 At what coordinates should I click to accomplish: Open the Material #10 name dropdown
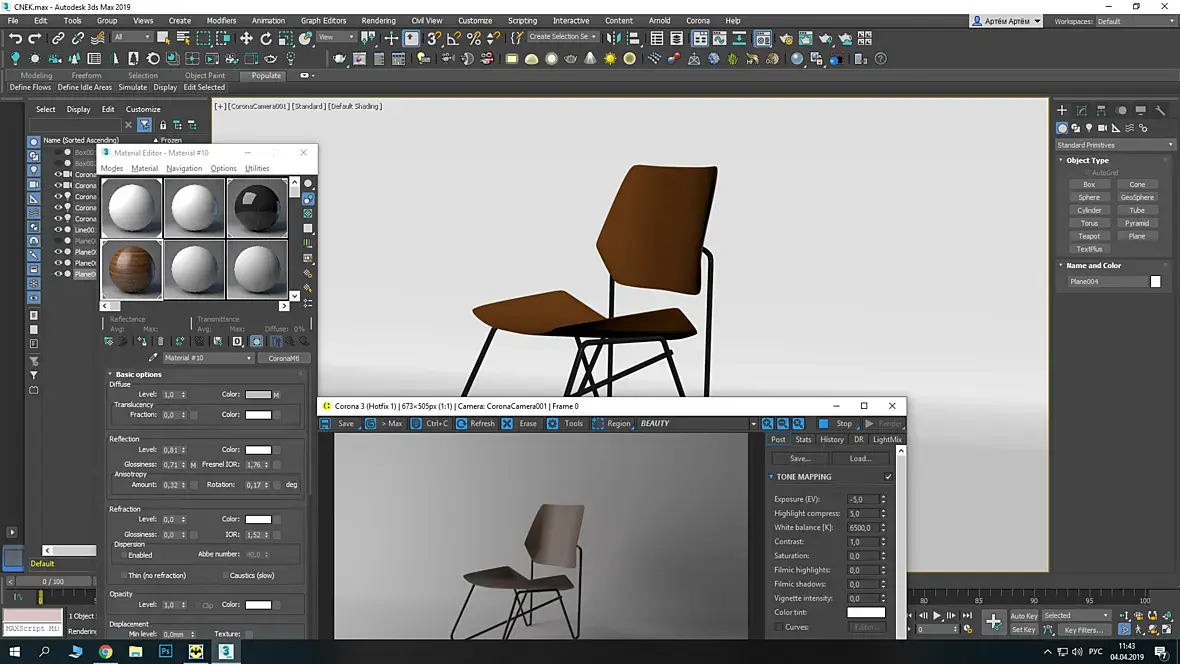click(x=249, y=358)
